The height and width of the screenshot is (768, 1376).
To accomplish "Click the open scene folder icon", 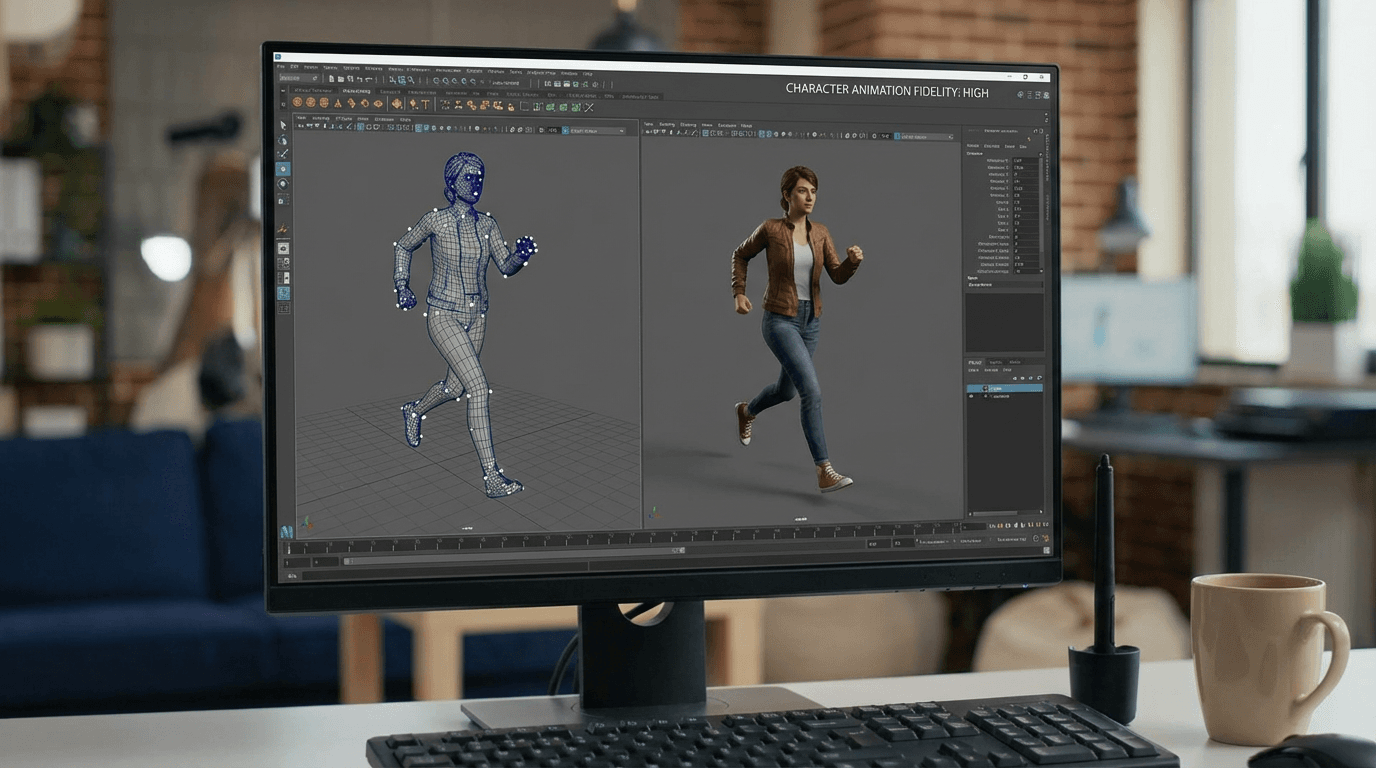I will (340, 78).
